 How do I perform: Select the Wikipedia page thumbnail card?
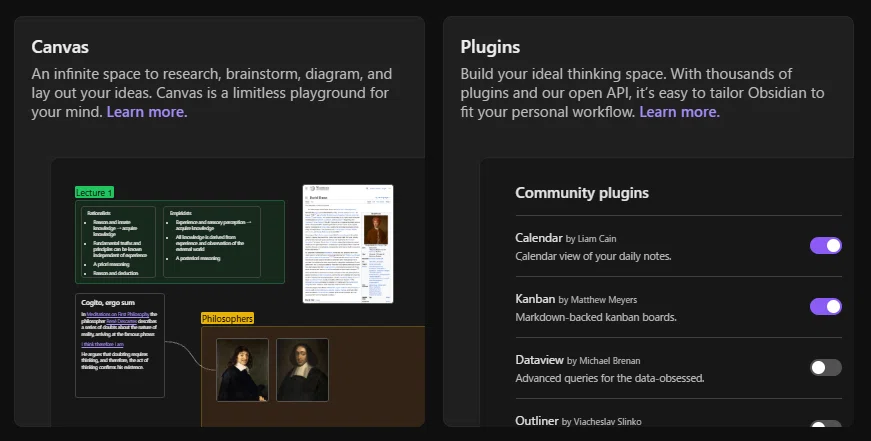click(x=348, y=244)
